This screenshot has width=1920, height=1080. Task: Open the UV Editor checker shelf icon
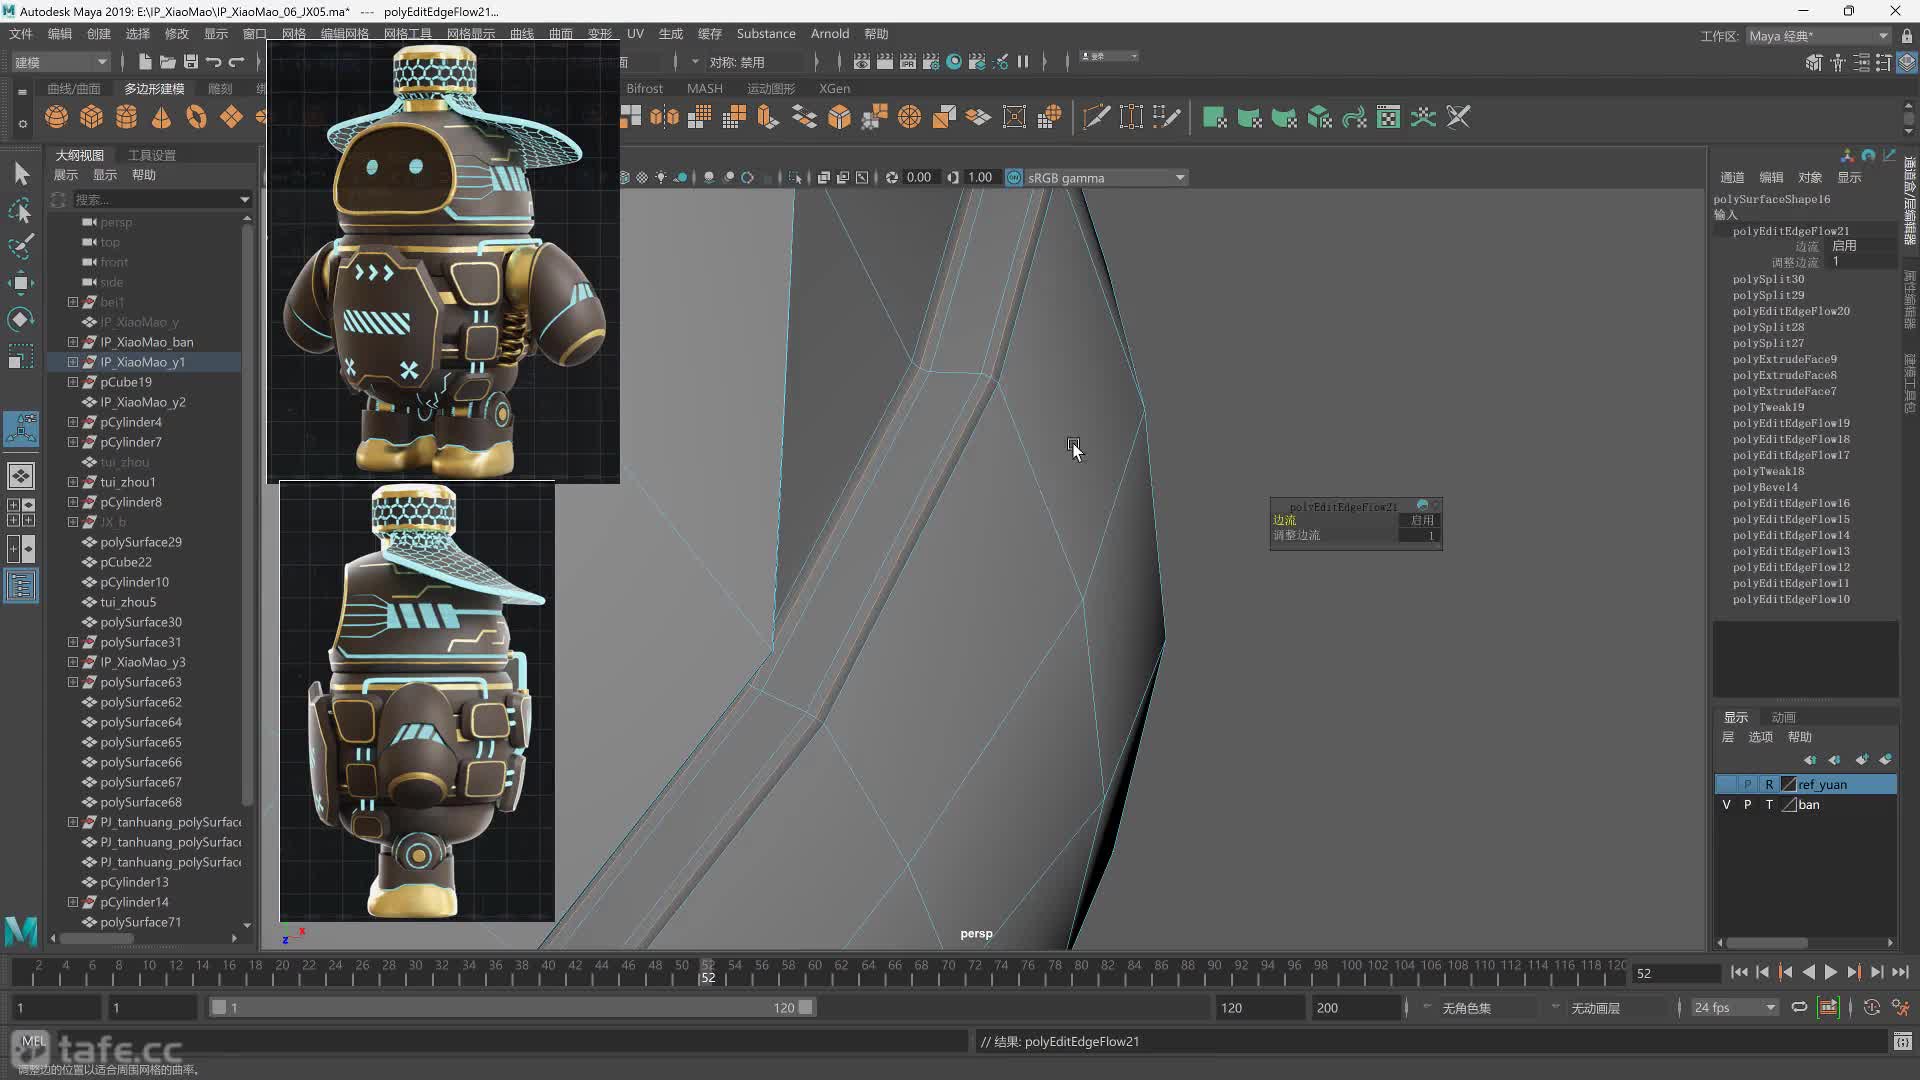click(x=1389, y=117)
